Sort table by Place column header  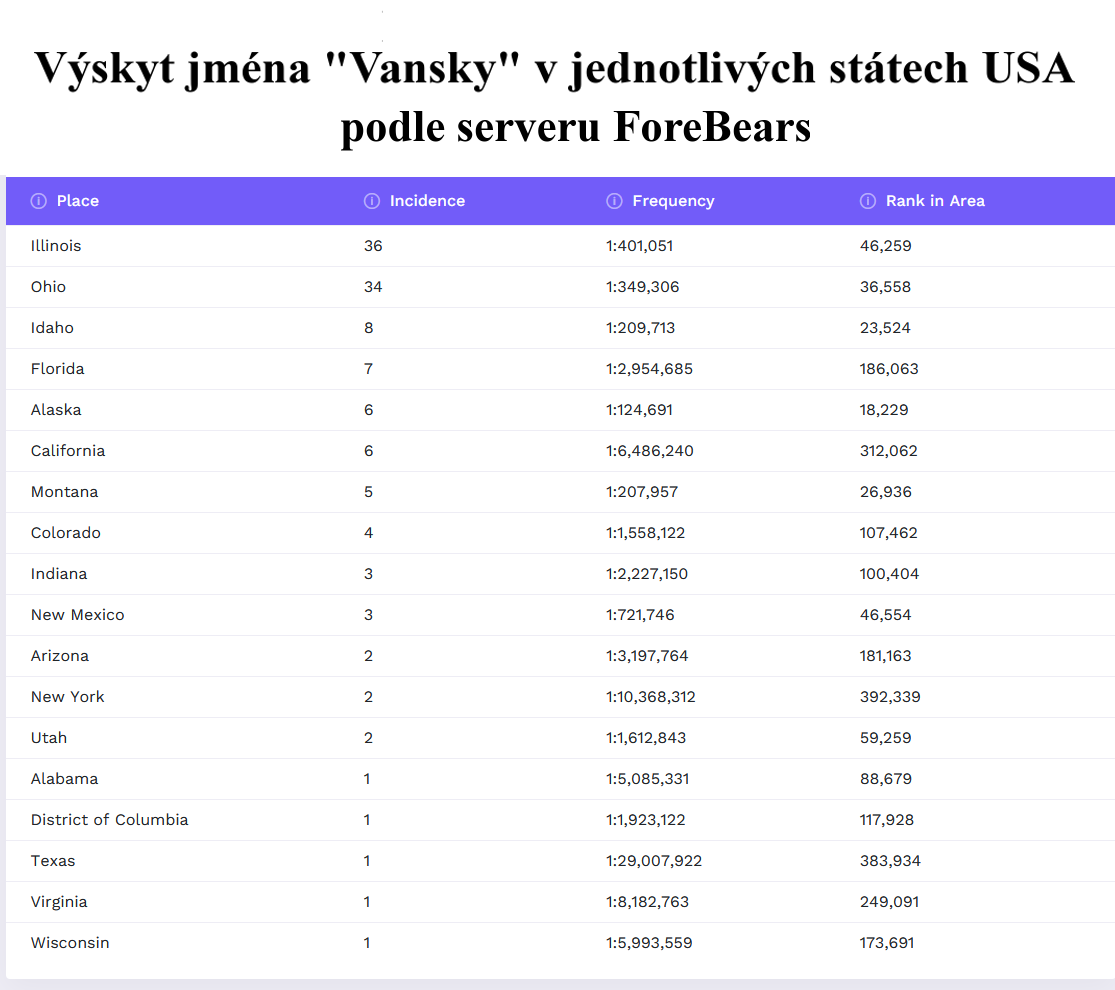[x=78, y=201]
